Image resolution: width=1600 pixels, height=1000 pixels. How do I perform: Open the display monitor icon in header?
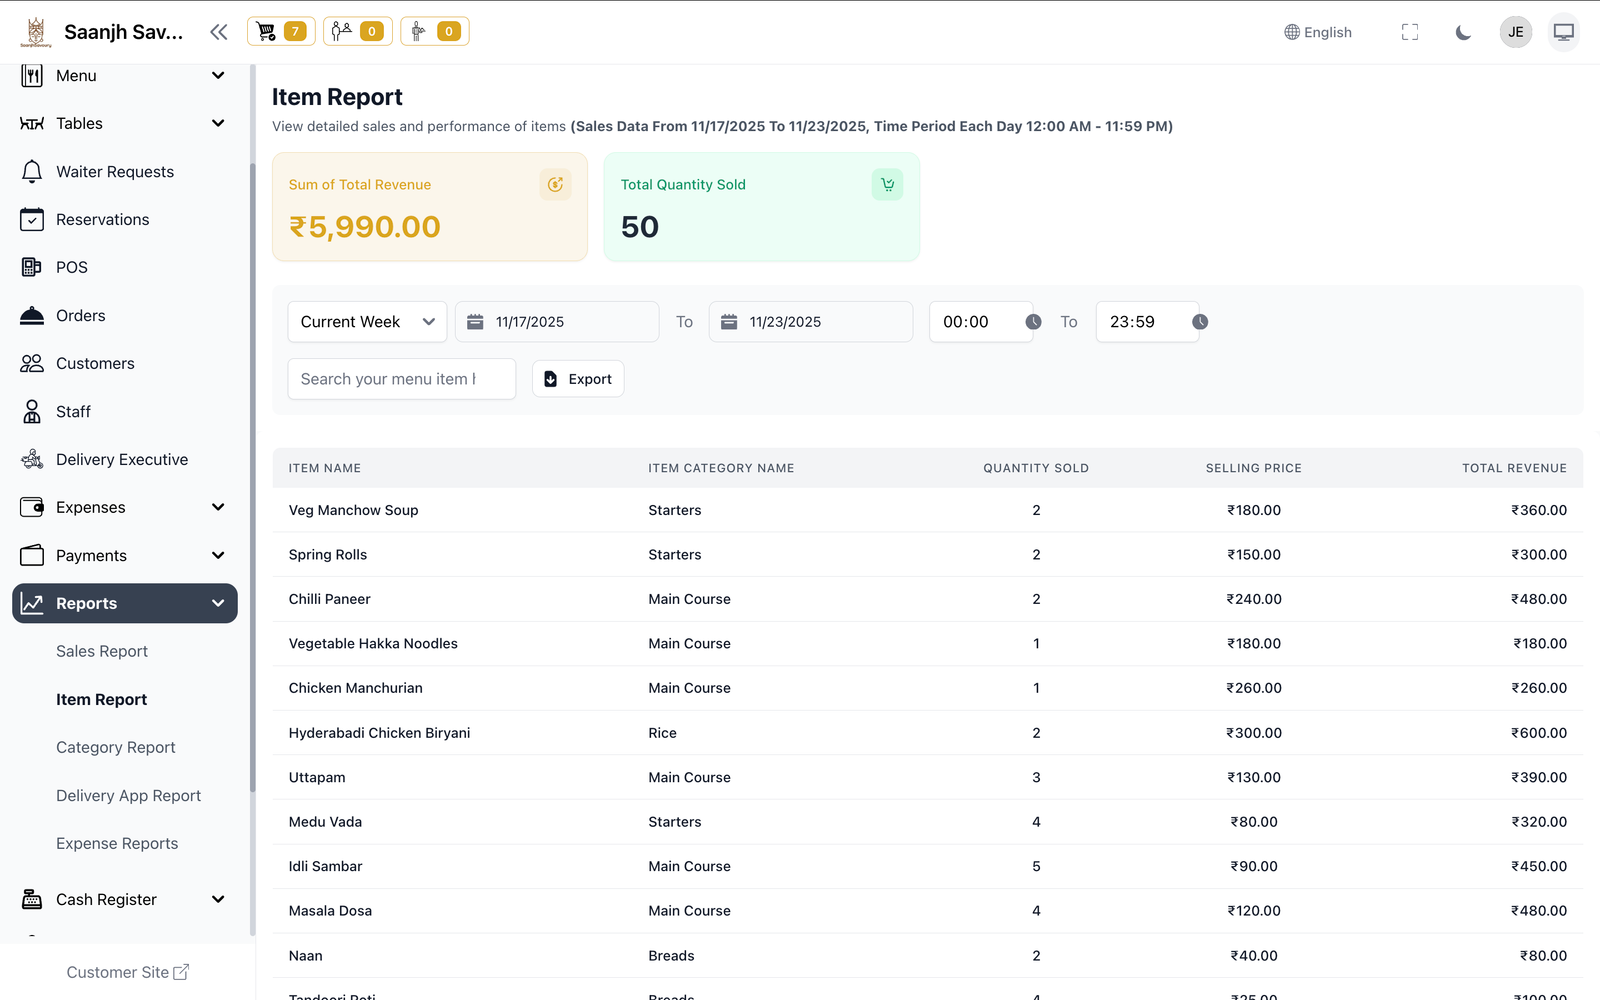[1563, 32]
